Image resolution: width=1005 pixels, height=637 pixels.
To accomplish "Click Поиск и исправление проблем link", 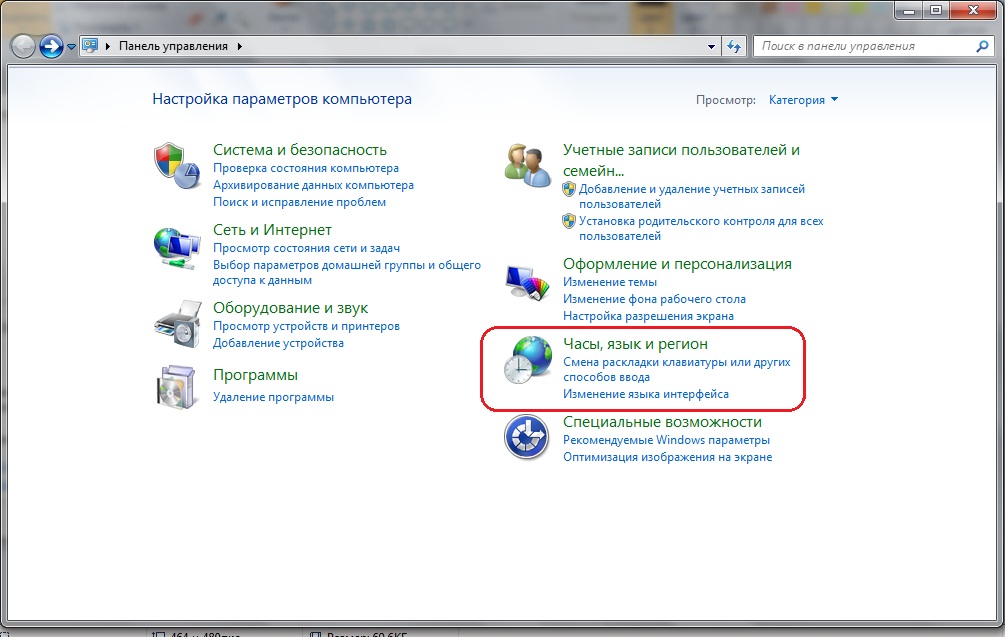I will (299, 202).
